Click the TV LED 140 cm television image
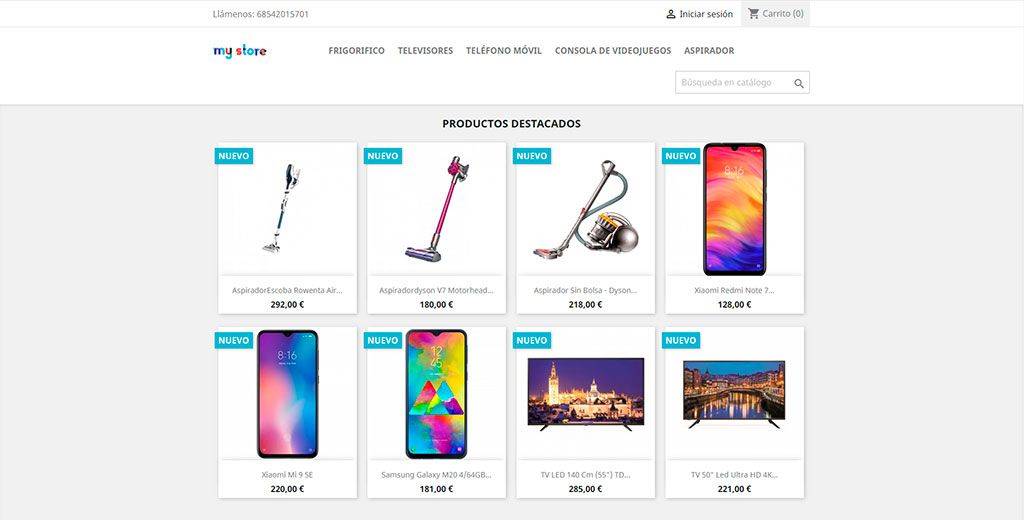The height and width of the screenshot is (520, 1024). point(585,394)
